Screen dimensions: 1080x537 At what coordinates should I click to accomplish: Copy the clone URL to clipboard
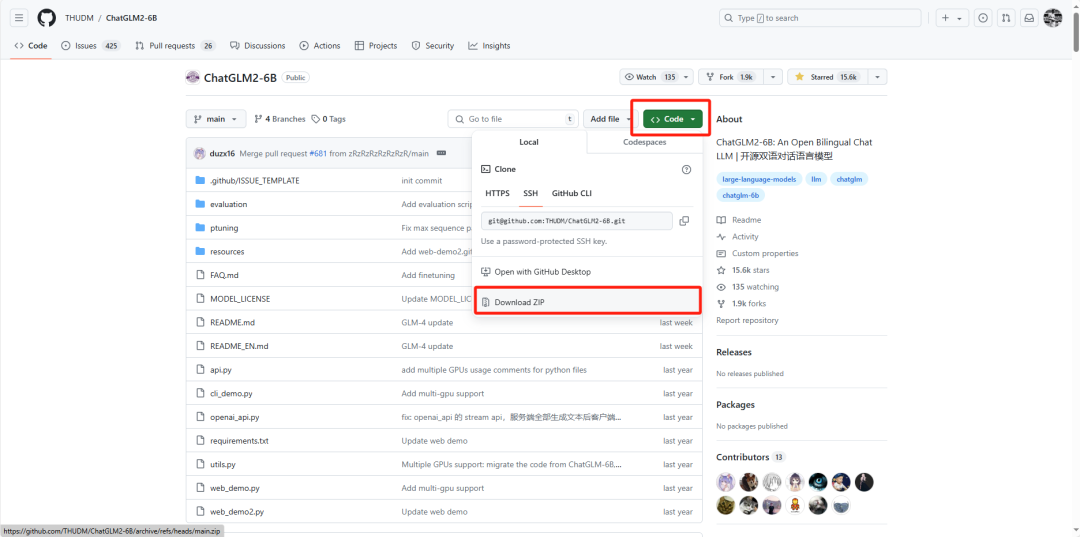684,221
